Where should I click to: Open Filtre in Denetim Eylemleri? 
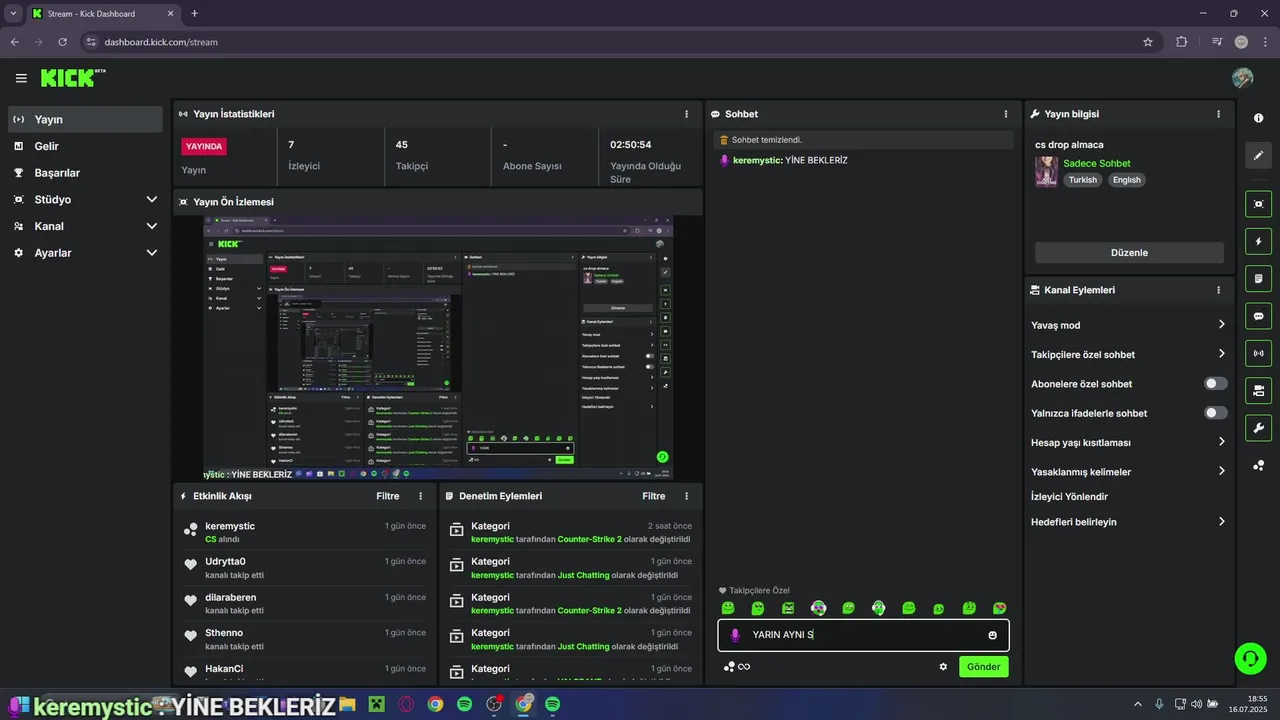coord(653,496)
